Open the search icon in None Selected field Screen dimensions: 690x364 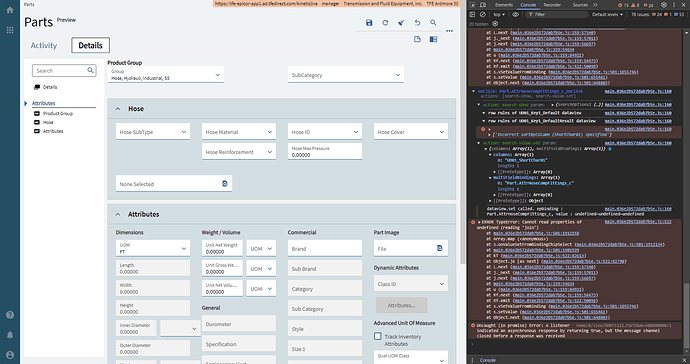point(225,184)
